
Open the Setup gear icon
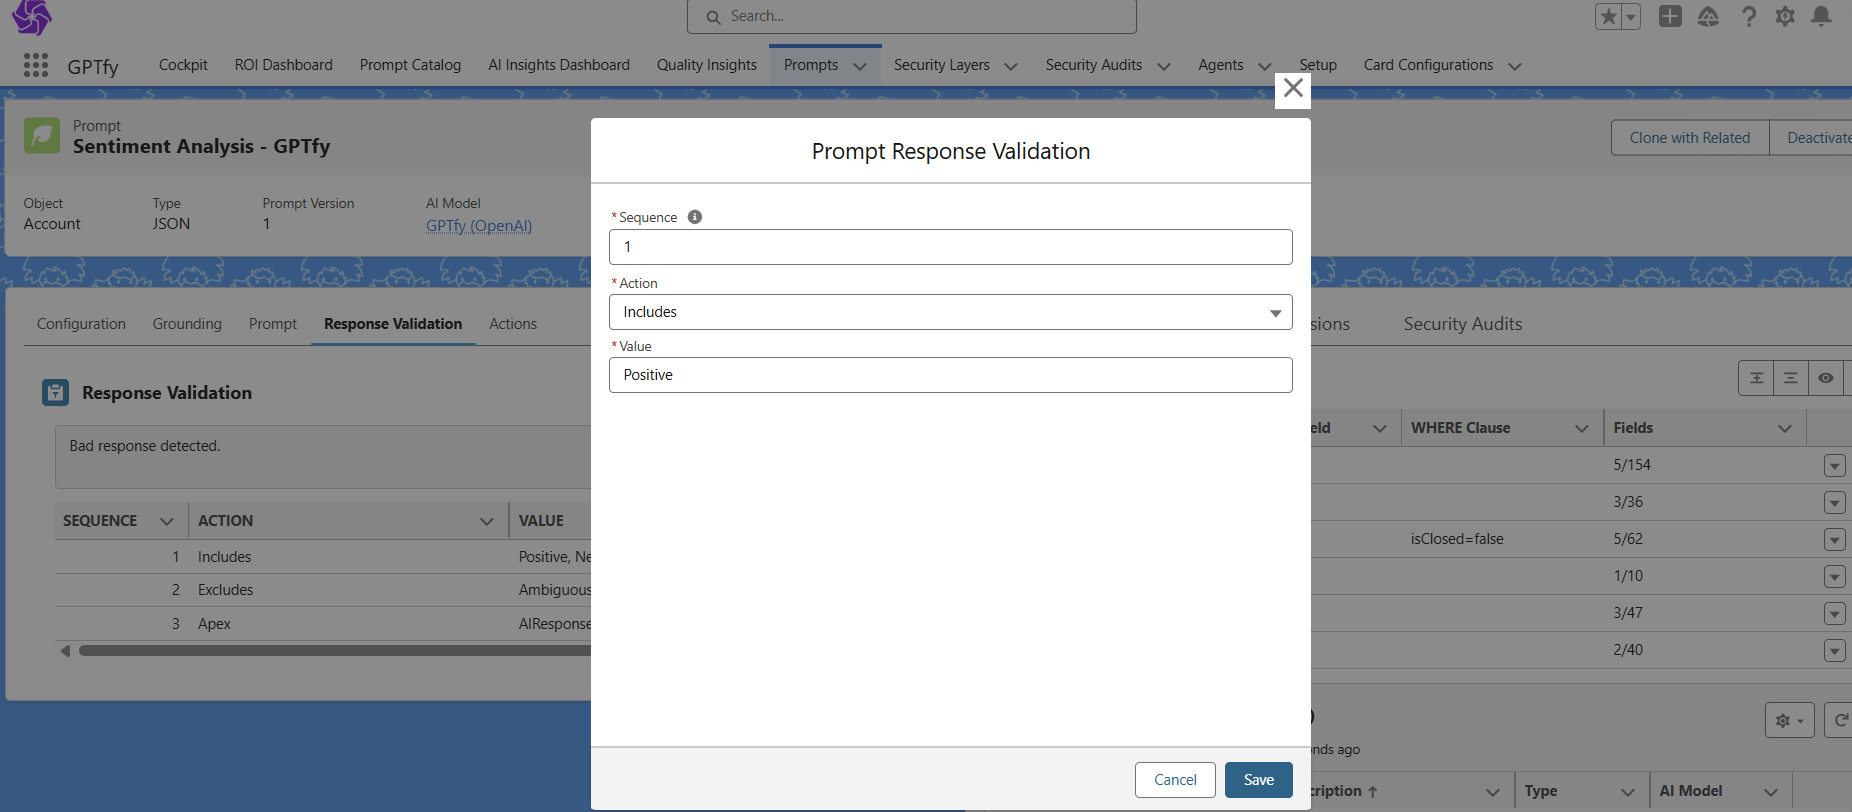pyautogui.click(x=1785, y=16)
